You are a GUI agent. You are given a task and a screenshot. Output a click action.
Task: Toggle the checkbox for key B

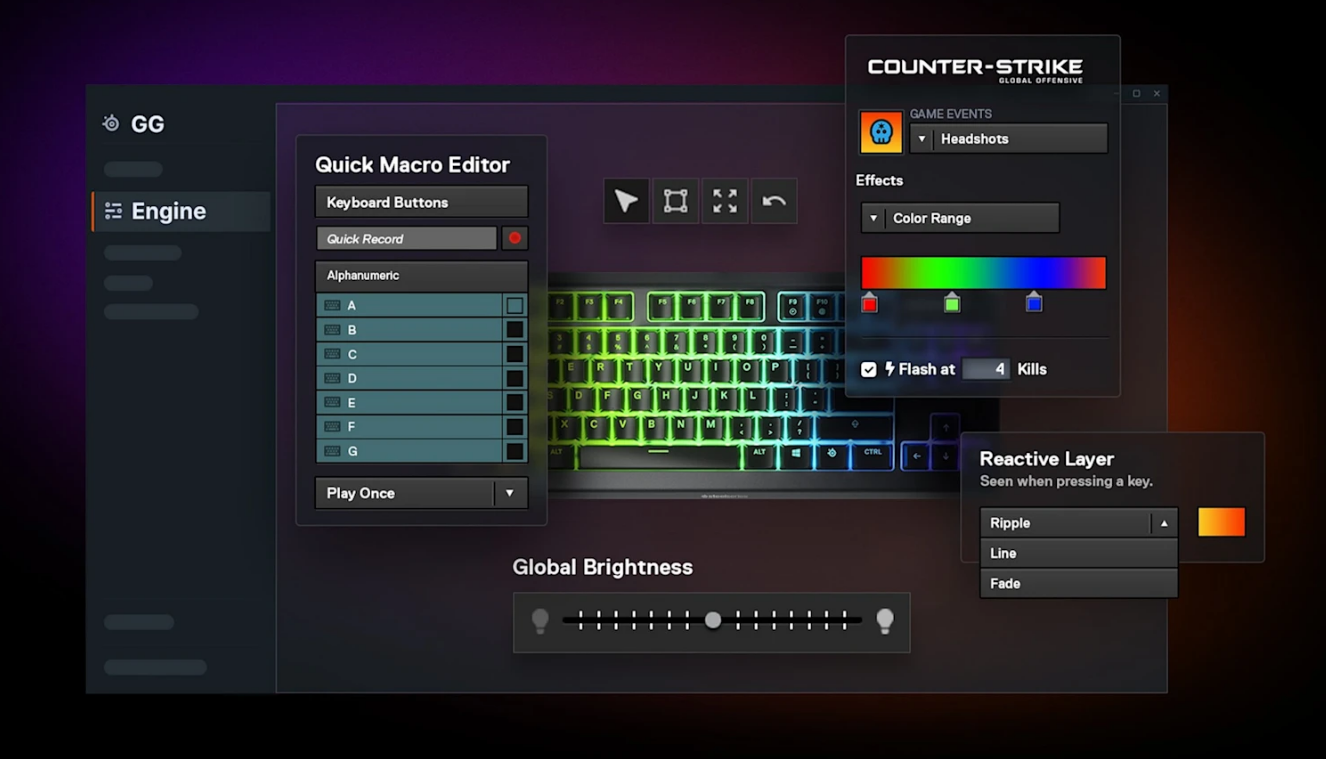(x=514, y=329)
